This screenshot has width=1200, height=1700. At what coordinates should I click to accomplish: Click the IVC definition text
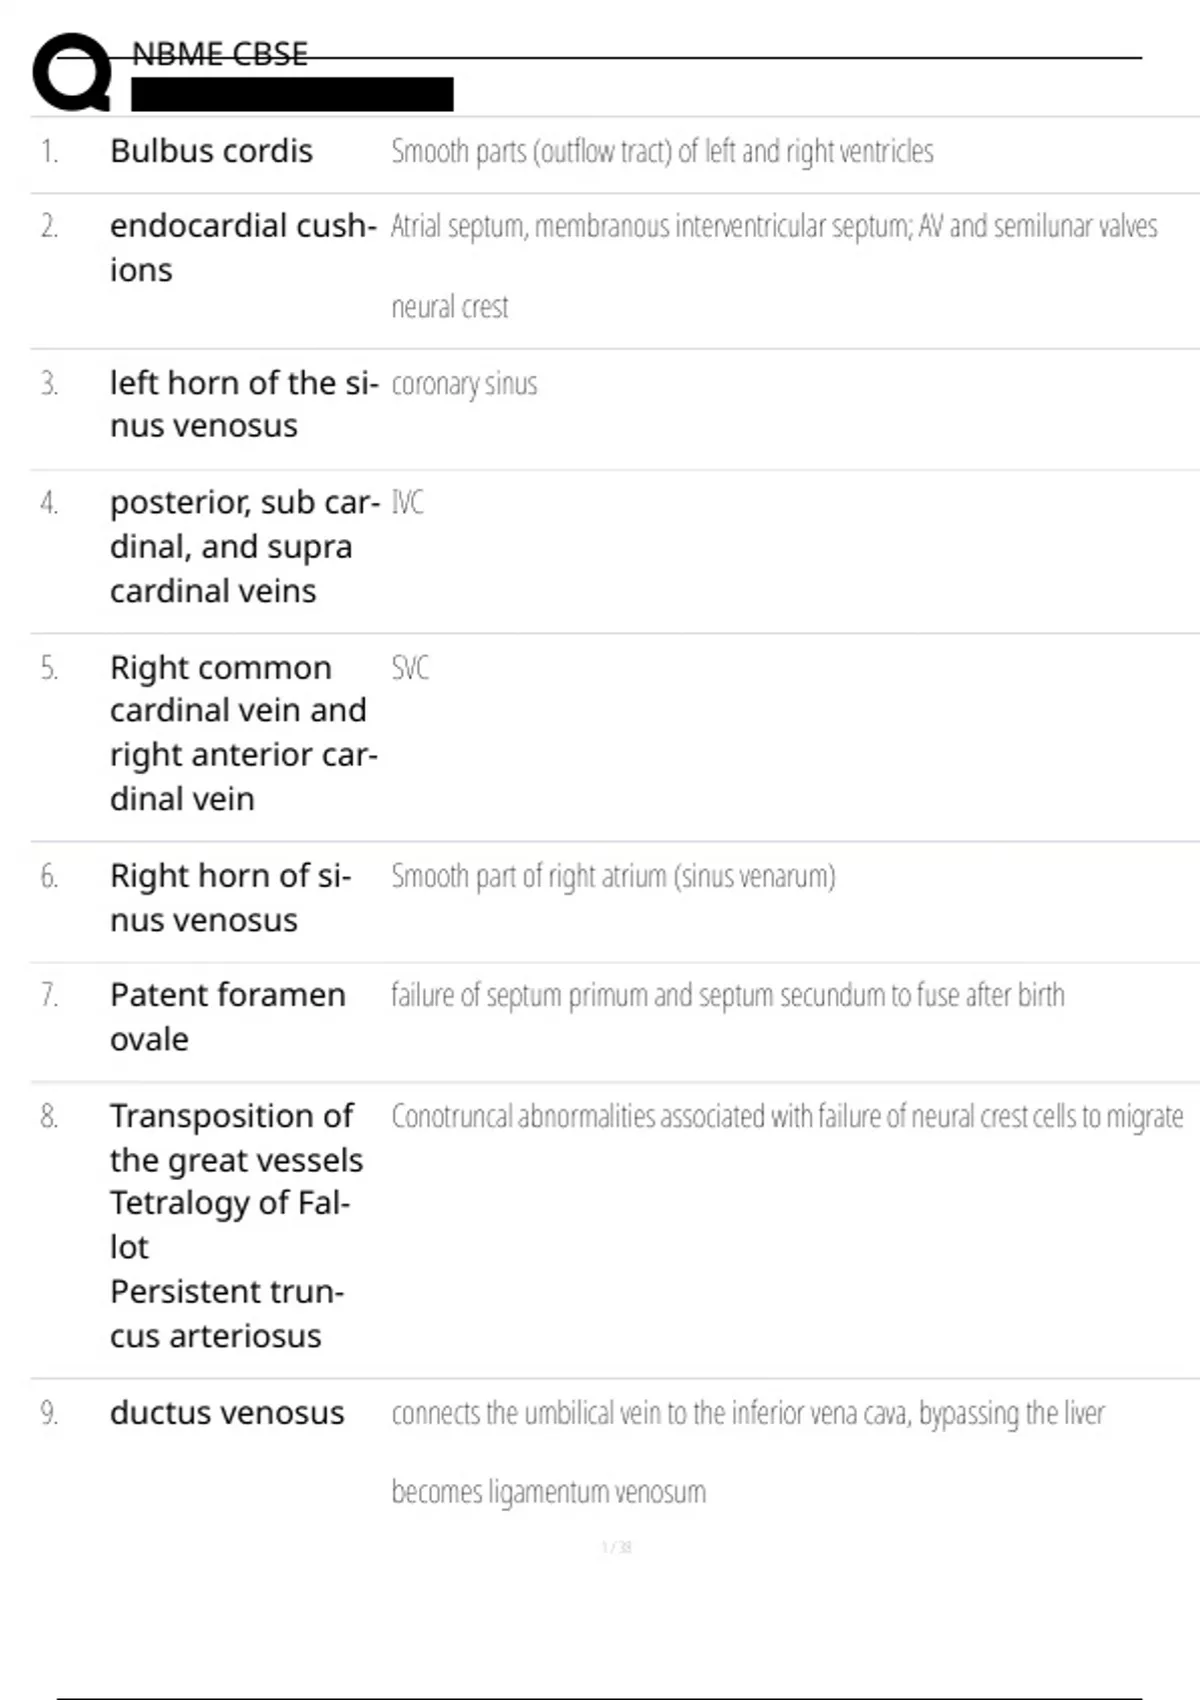click(x=407, y=502)
